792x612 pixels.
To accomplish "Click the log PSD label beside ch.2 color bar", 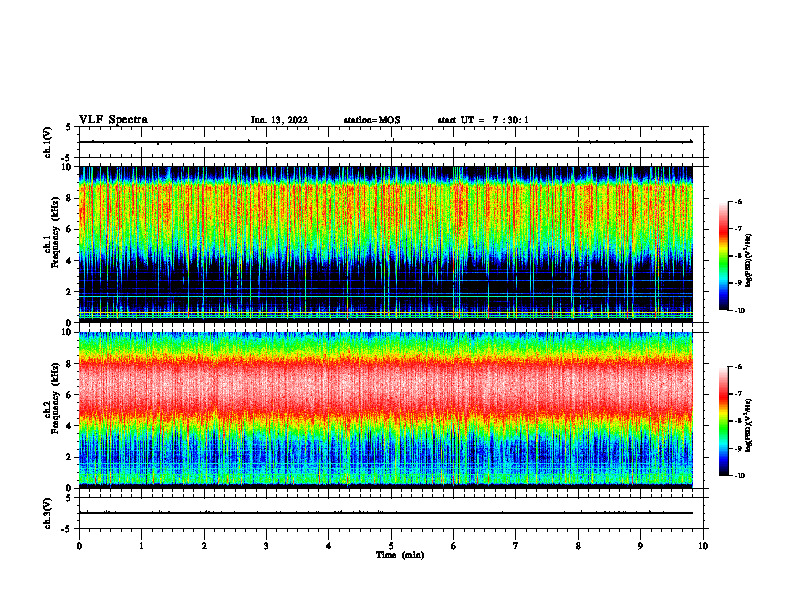I will [749, 425].
